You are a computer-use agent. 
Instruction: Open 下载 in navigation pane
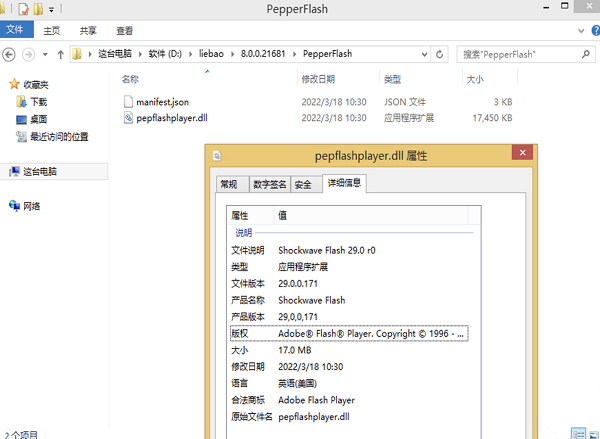[x=39, y=102]
